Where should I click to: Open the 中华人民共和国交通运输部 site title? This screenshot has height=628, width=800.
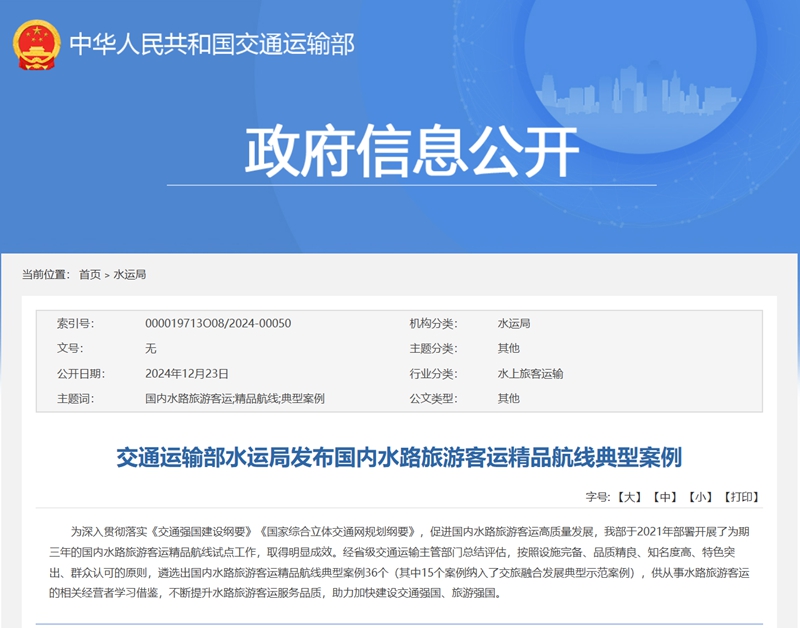tap(212, 44)
